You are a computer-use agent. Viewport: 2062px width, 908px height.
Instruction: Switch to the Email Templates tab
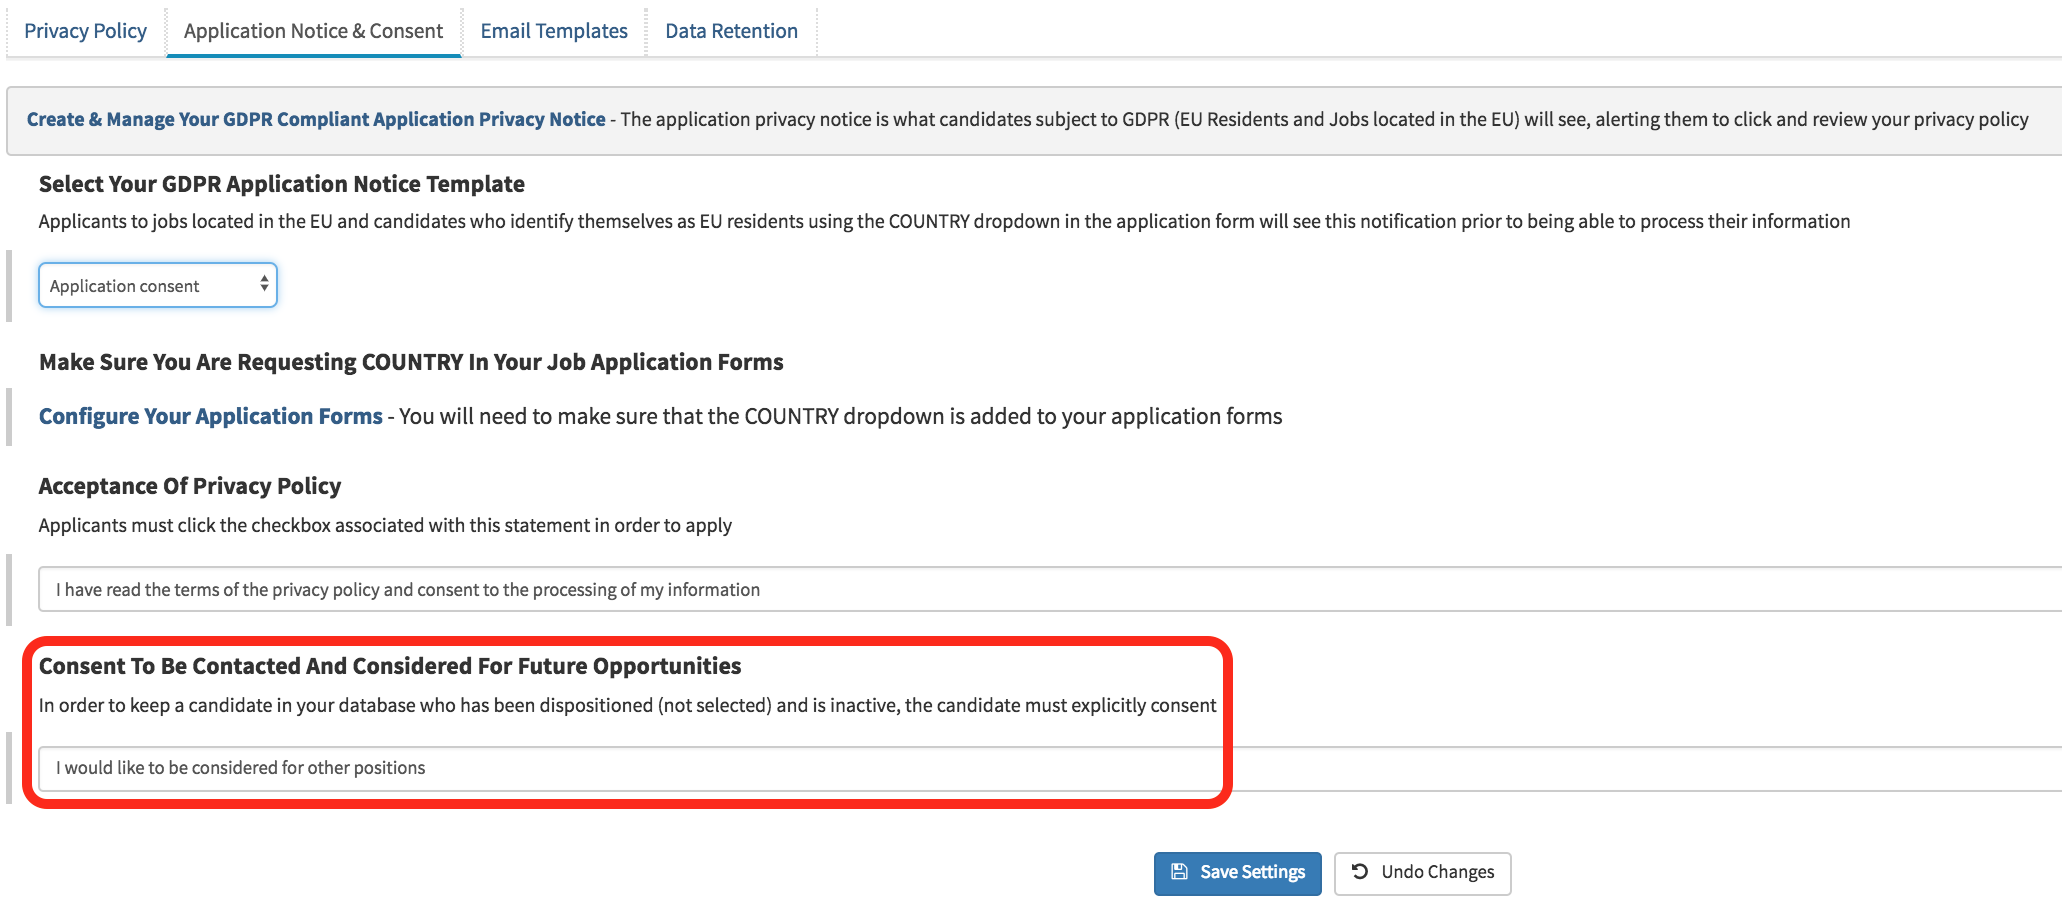(554, 31)
